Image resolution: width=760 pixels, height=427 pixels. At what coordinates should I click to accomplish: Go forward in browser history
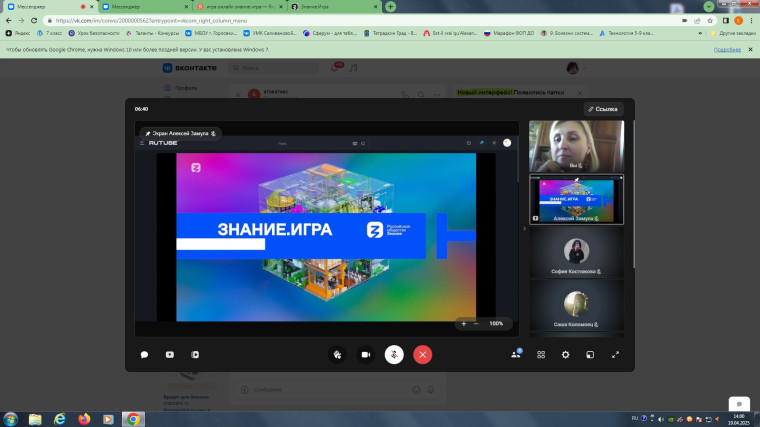tap(21, 20)
